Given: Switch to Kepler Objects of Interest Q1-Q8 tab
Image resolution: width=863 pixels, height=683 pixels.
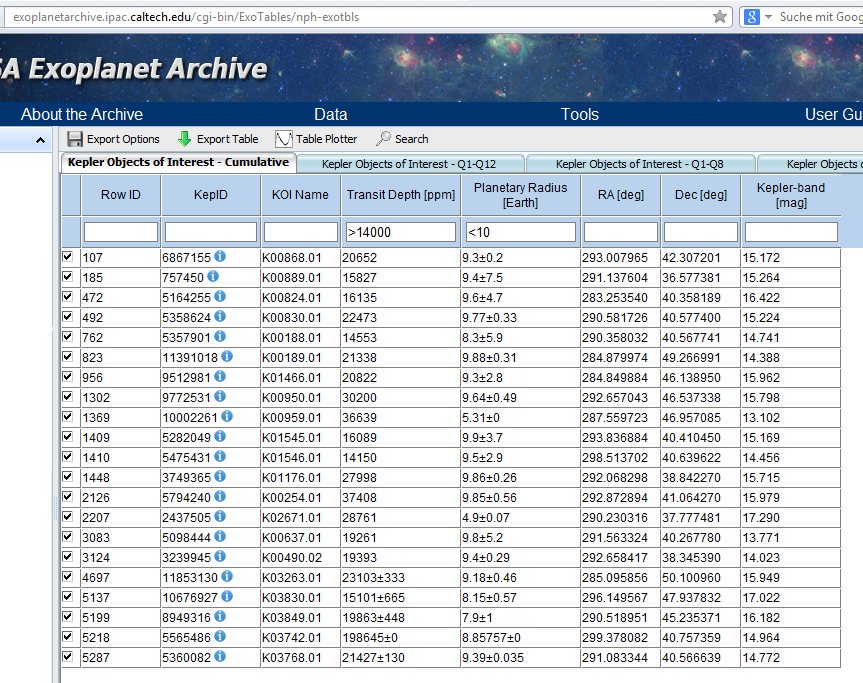Looking at the screenshot, I should (640, 164).
